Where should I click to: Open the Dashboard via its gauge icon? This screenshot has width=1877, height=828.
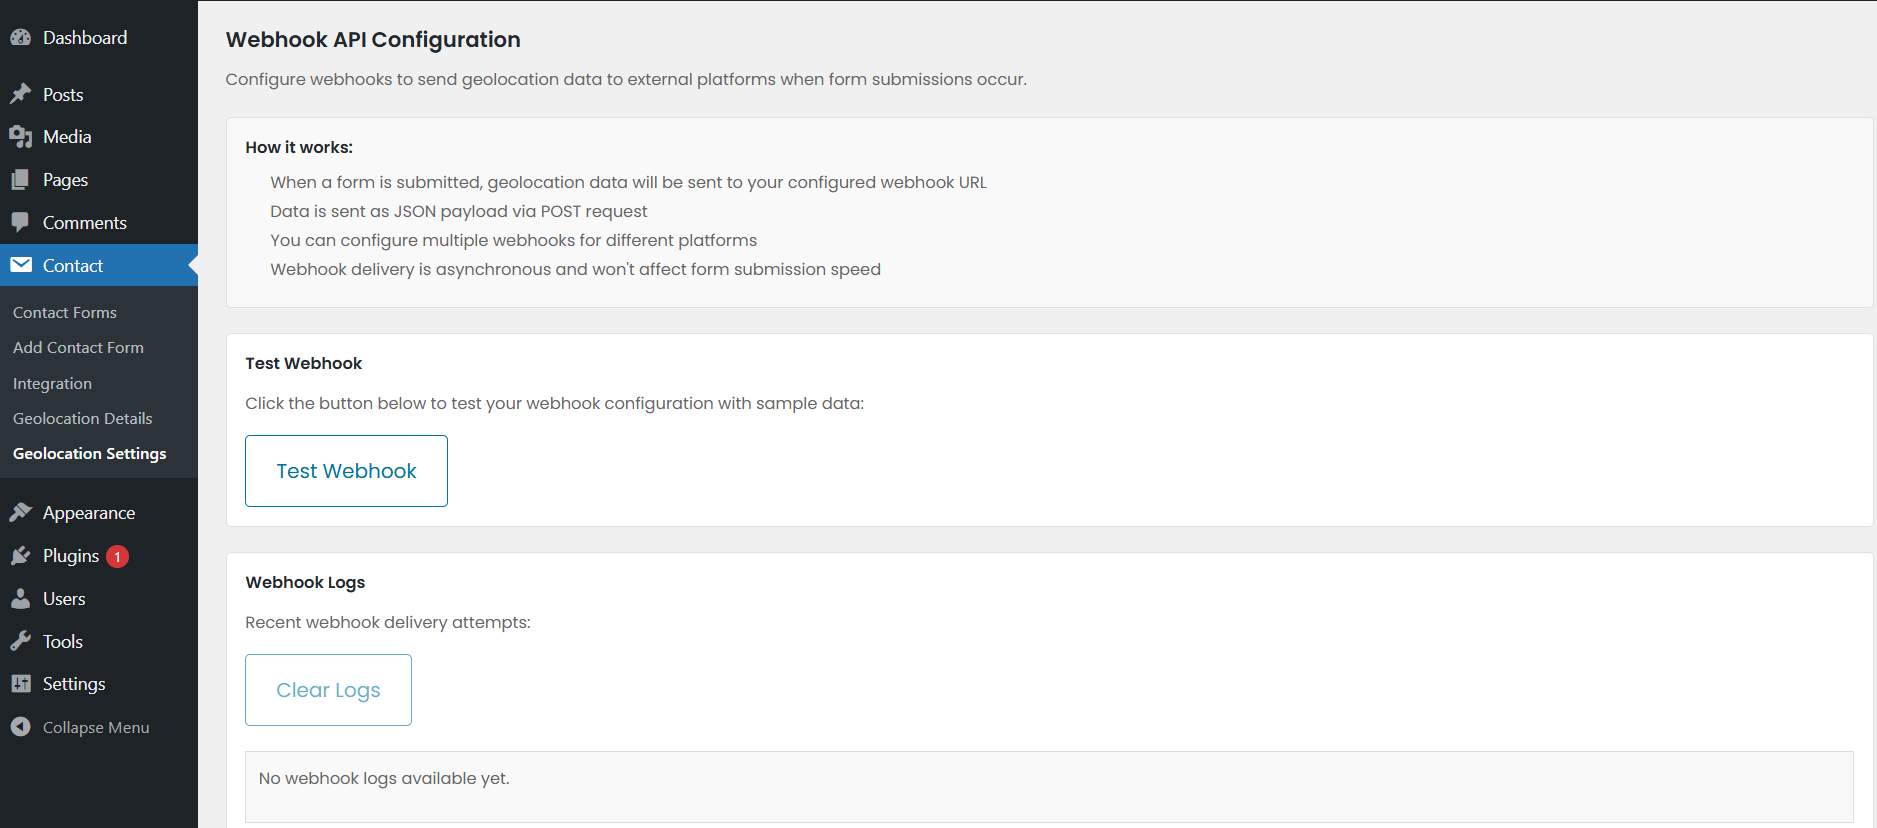click(x=20, y=37)
